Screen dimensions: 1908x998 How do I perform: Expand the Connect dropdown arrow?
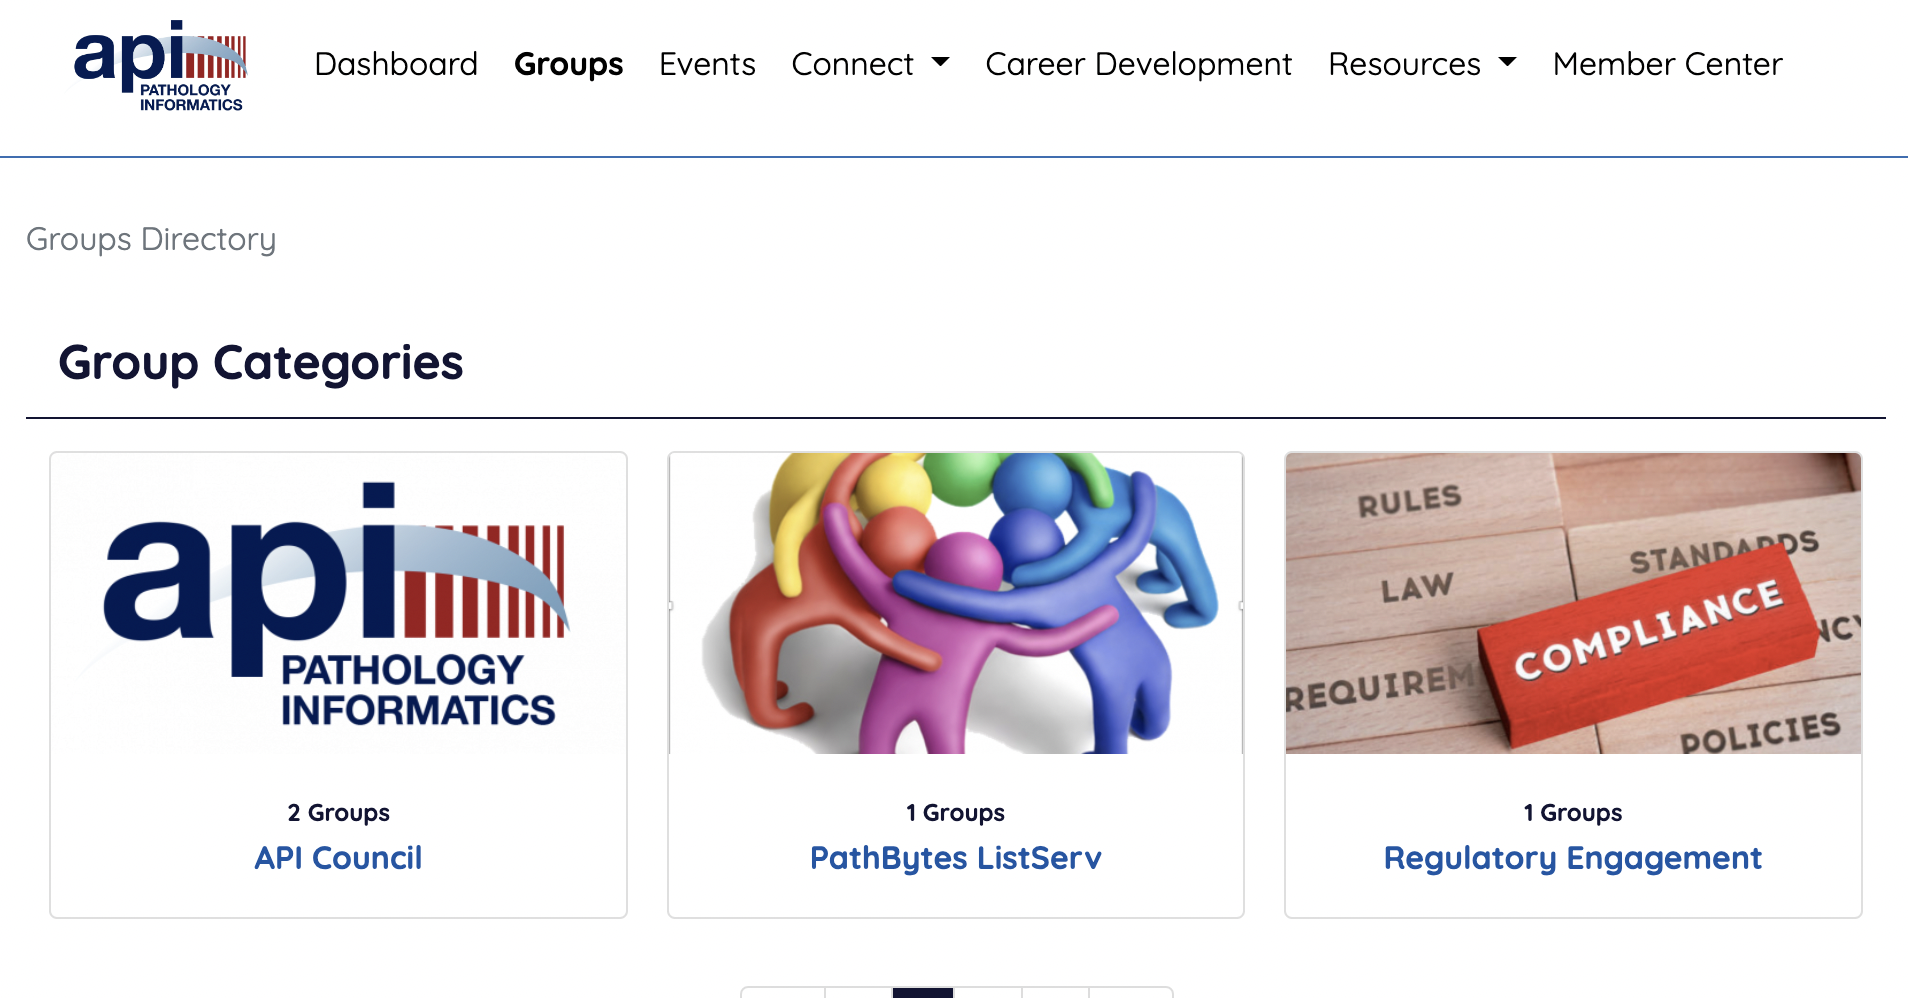940,62
